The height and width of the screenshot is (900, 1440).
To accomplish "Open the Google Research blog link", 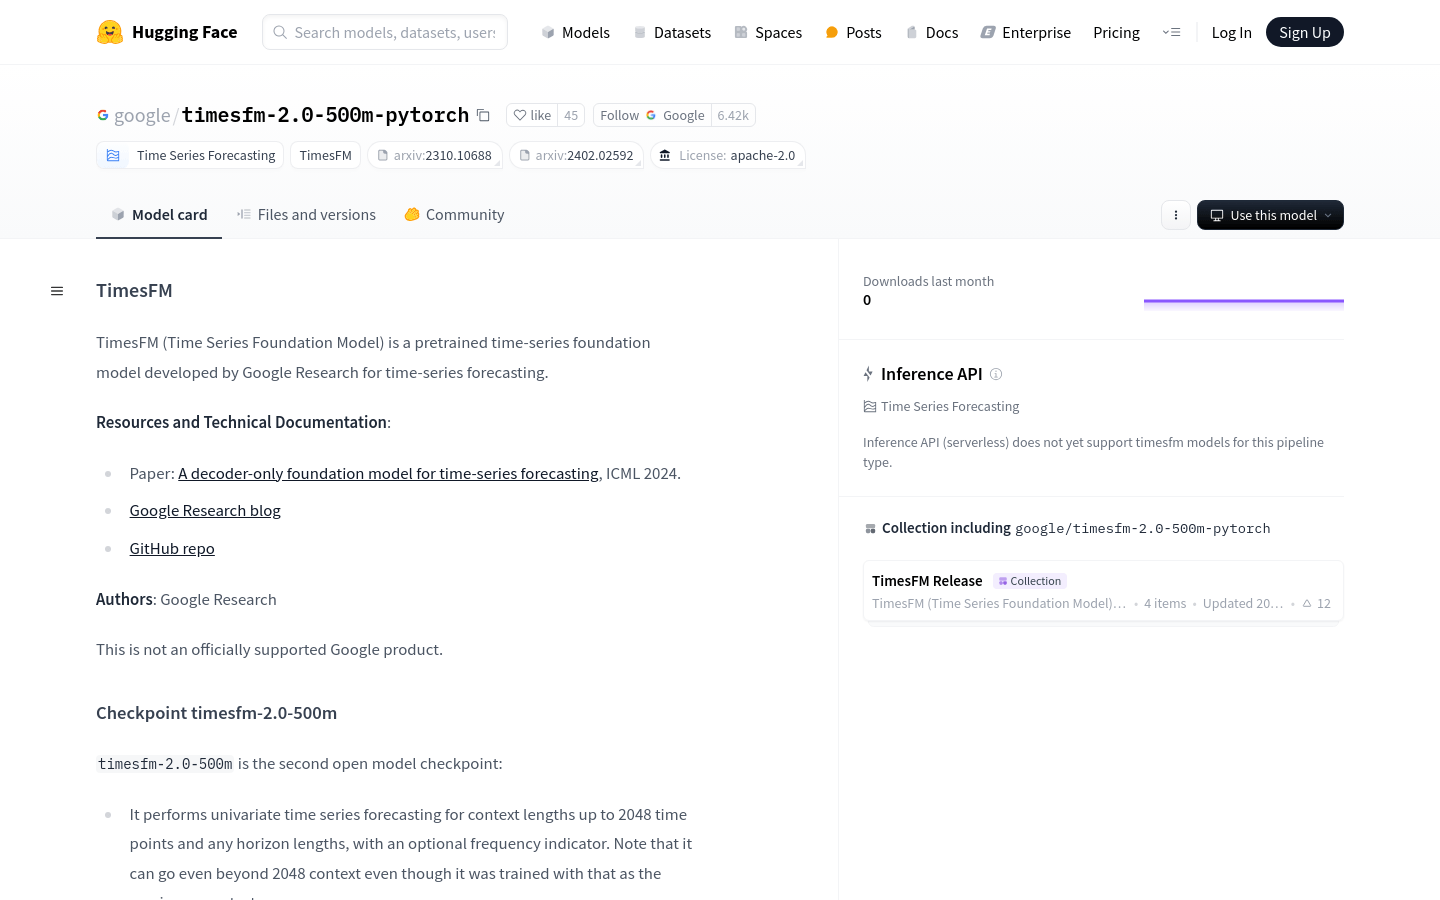I will point(205,511).
